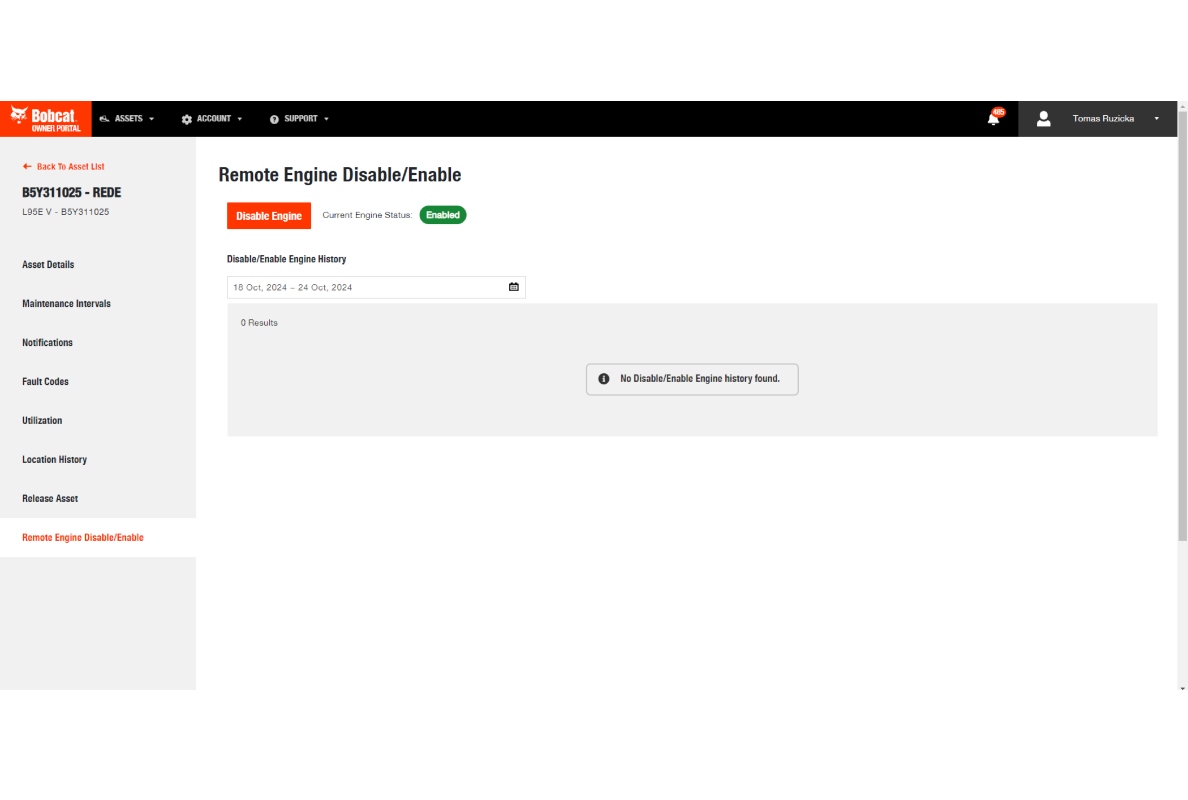Viewport: 1188px width, 800px height.
Task: Follow the Back To Asset List link
Action: click(70, 167)
